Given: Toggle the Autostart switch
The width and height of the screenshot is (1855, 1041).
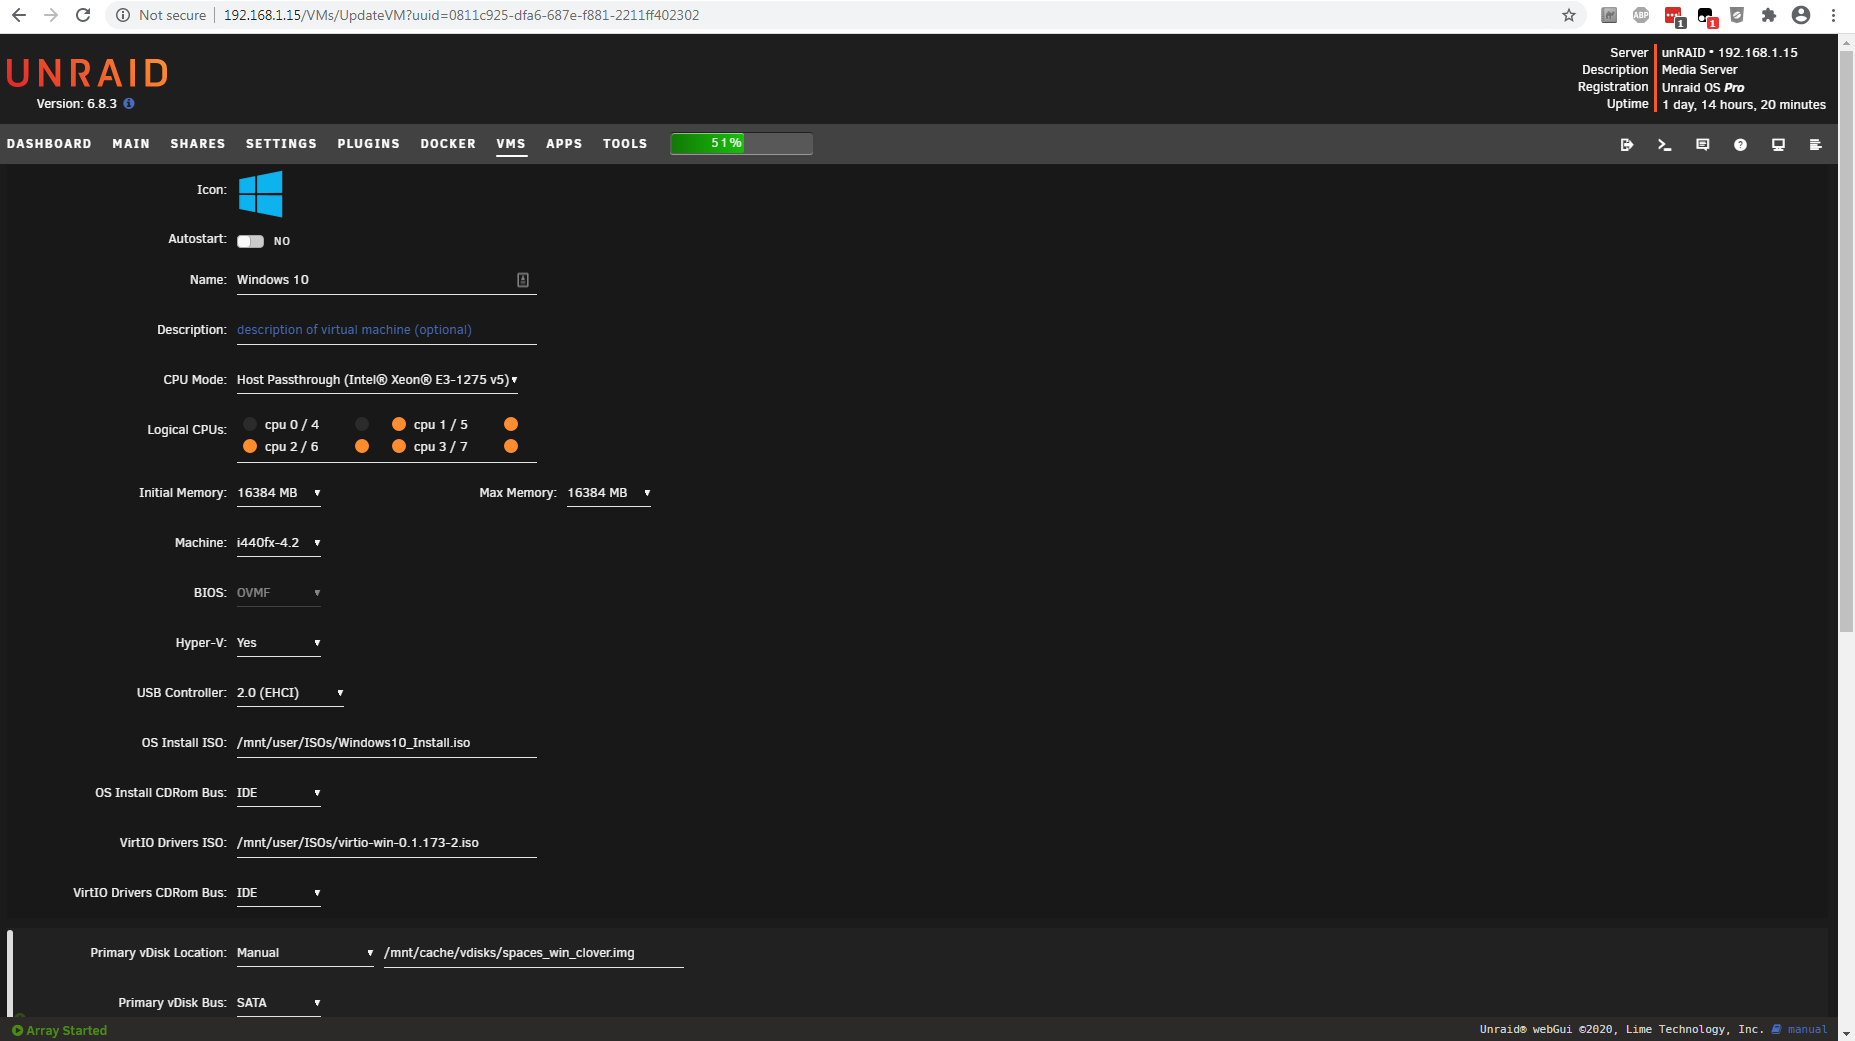Looking at the screenshot, I should tap(250, 241).
